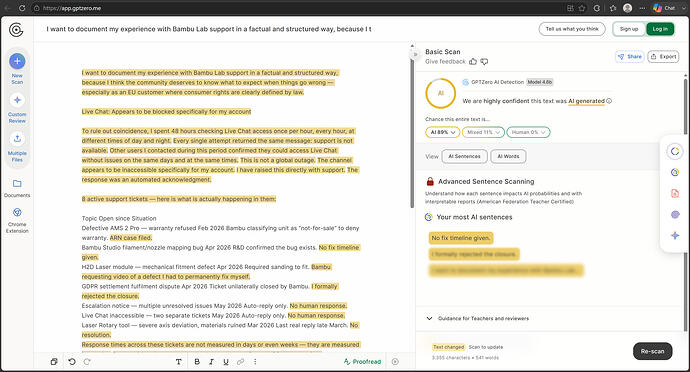This screenshot has width=690, height=372.
Task: Give thumbs down feedback
Action: 484,62
